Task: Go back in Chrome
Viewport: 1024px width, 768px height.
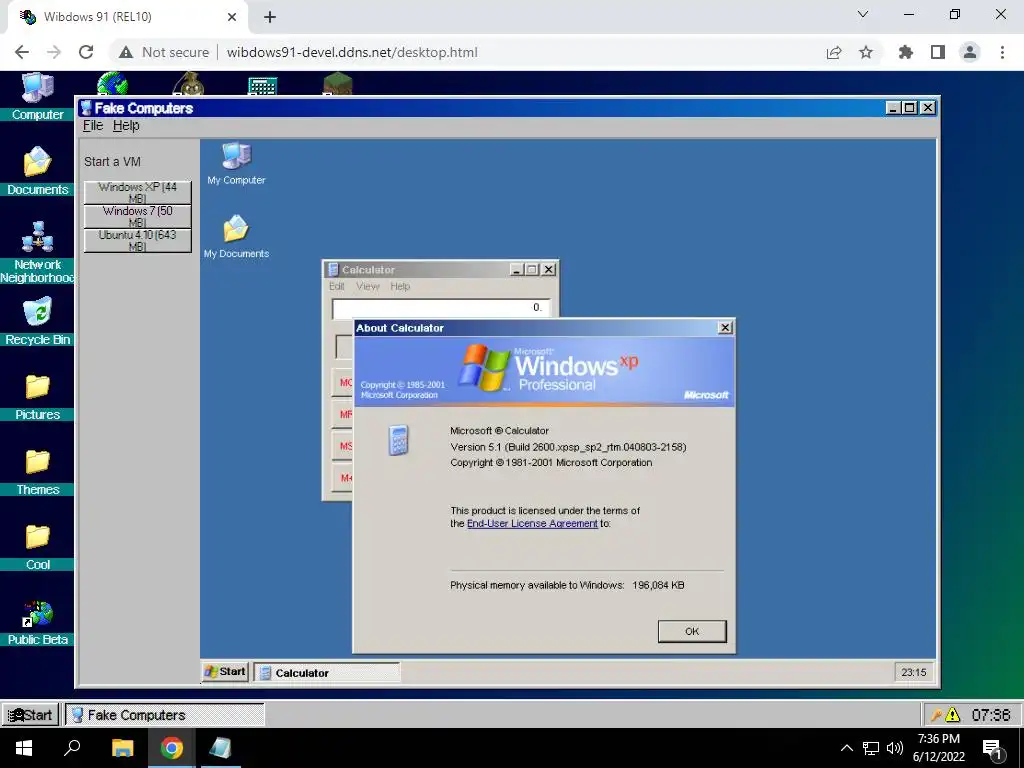Action: pos(22,52)
